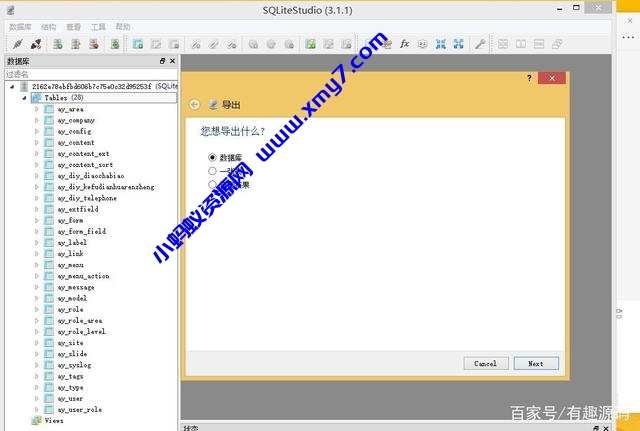Screen dimensions: 640x431
Task: Expand the ay_area table node
Action: (x=37, y=109)
